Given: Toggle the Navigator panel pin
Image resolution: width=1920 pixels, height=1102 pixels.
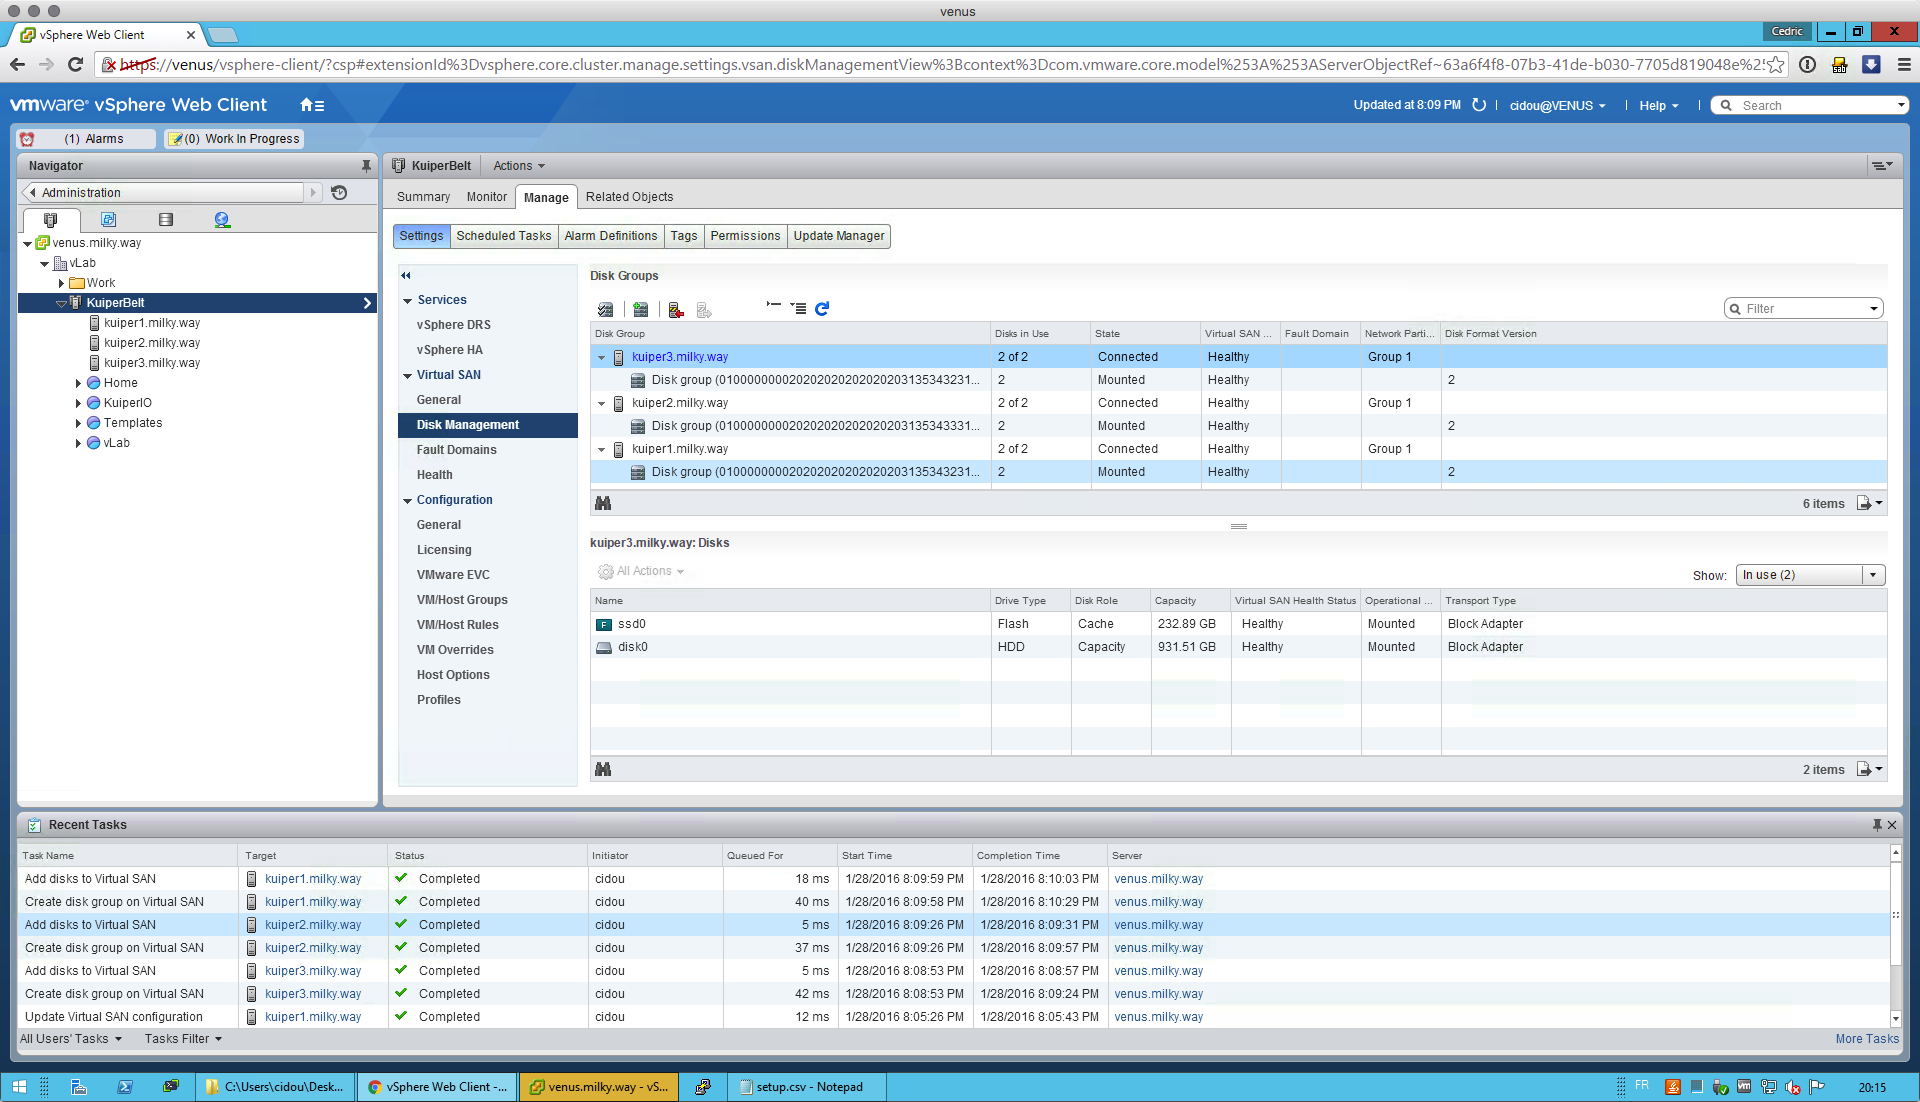Looking at the screenshot, I should tap(366, 166).
